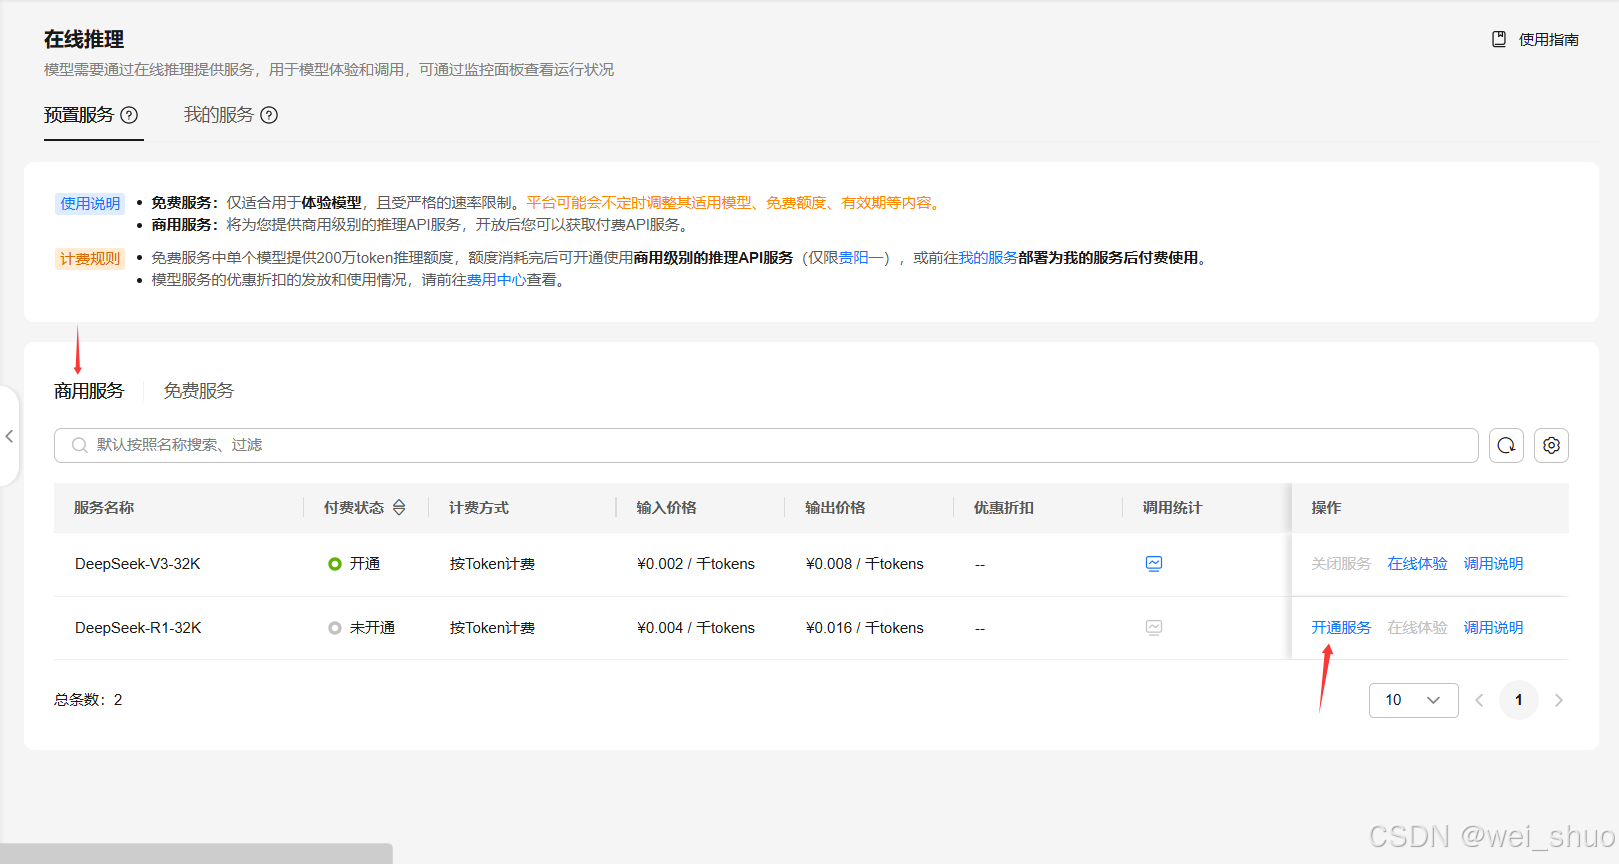1619x864 pixels.
Task: Follow the 我的服务 link in 计费规则
Action: coord(988,258)
